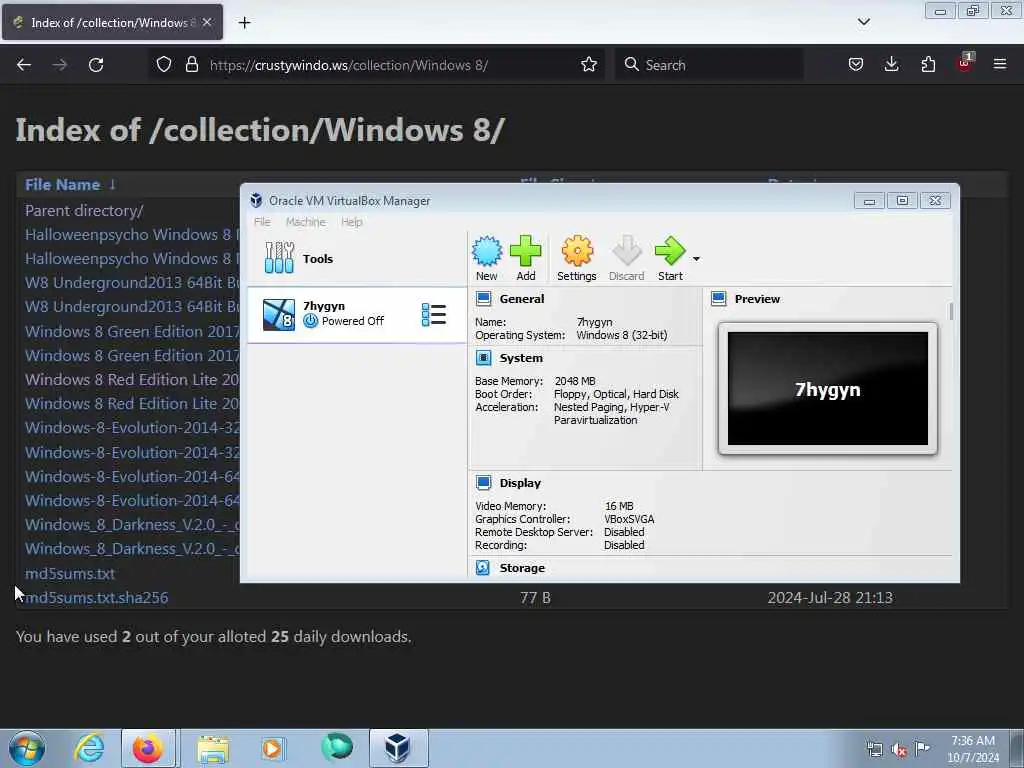Open the Storage section icon
Screen dimensions: 1024x768
pos(483,568)
